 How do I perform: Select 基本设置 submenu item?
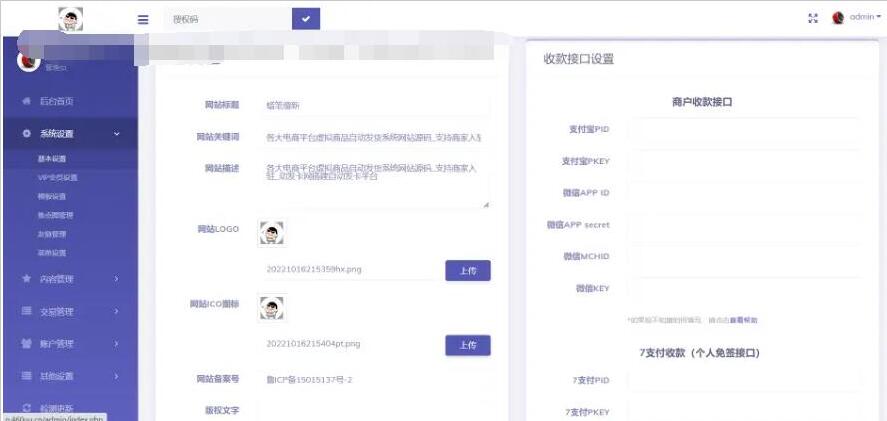(x=52, y=159)
